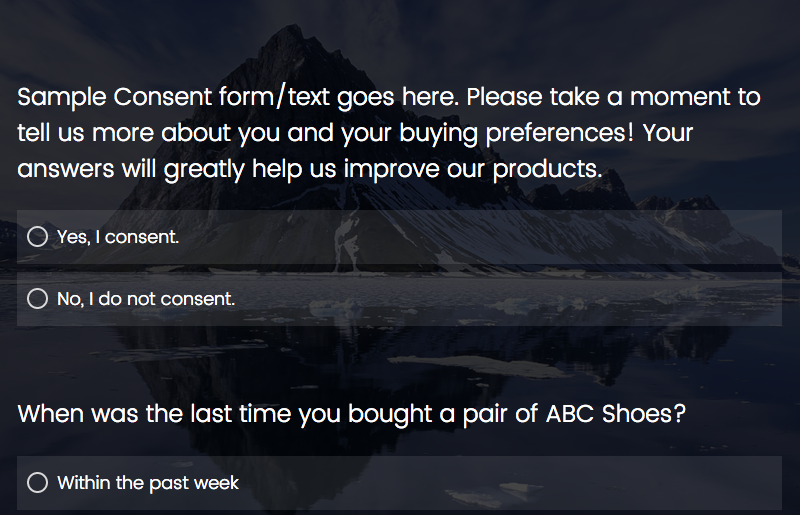Click the water reflection between the two questions
Screen dimensions: 800x515
pyautogui.click(x=400, y=360)
